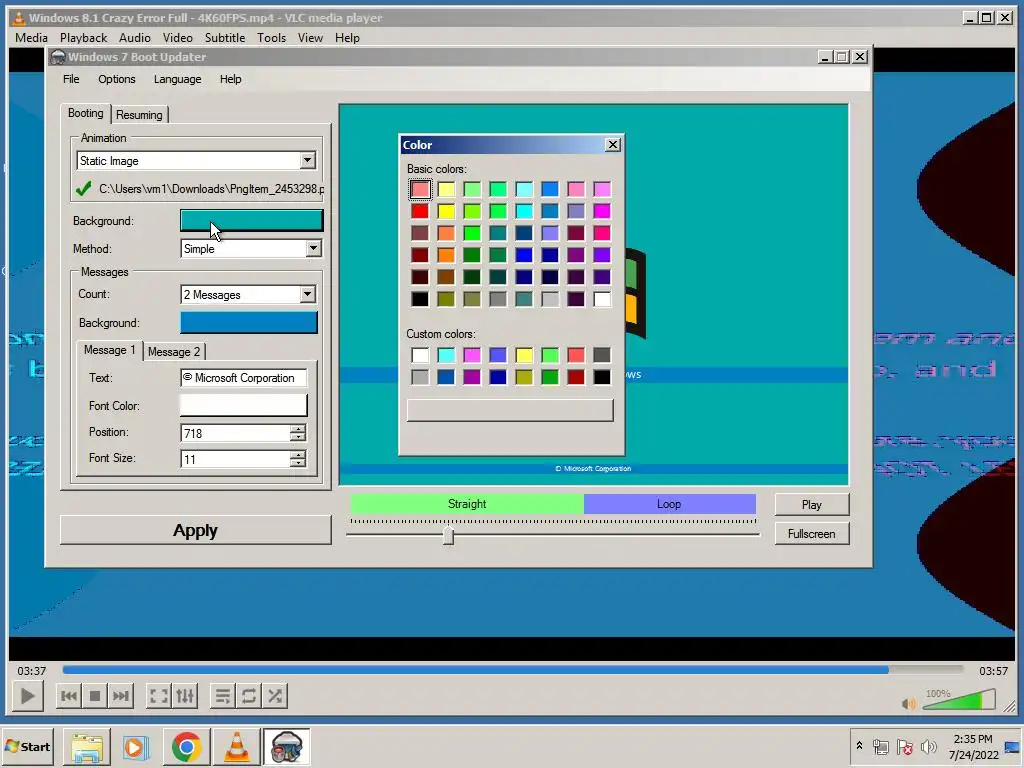Open VLC Media menu
Screen dimensions: 1024x768
(31, 38)
